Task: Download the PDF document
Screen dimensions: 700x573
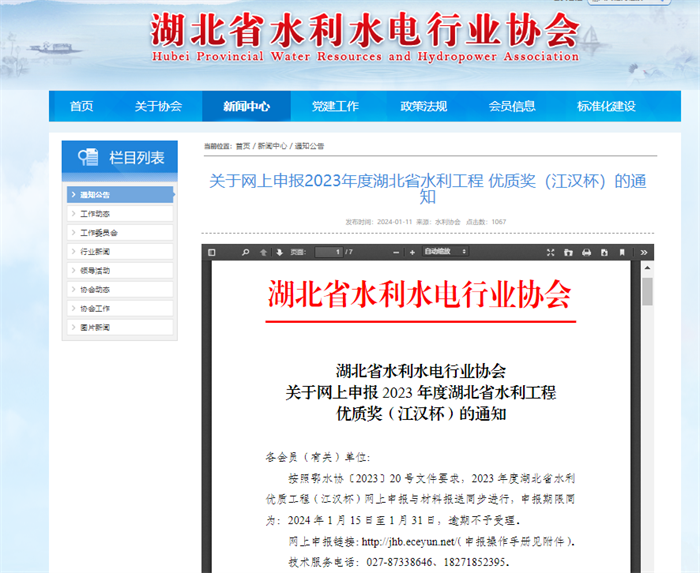Action: [x=604, y=253]
